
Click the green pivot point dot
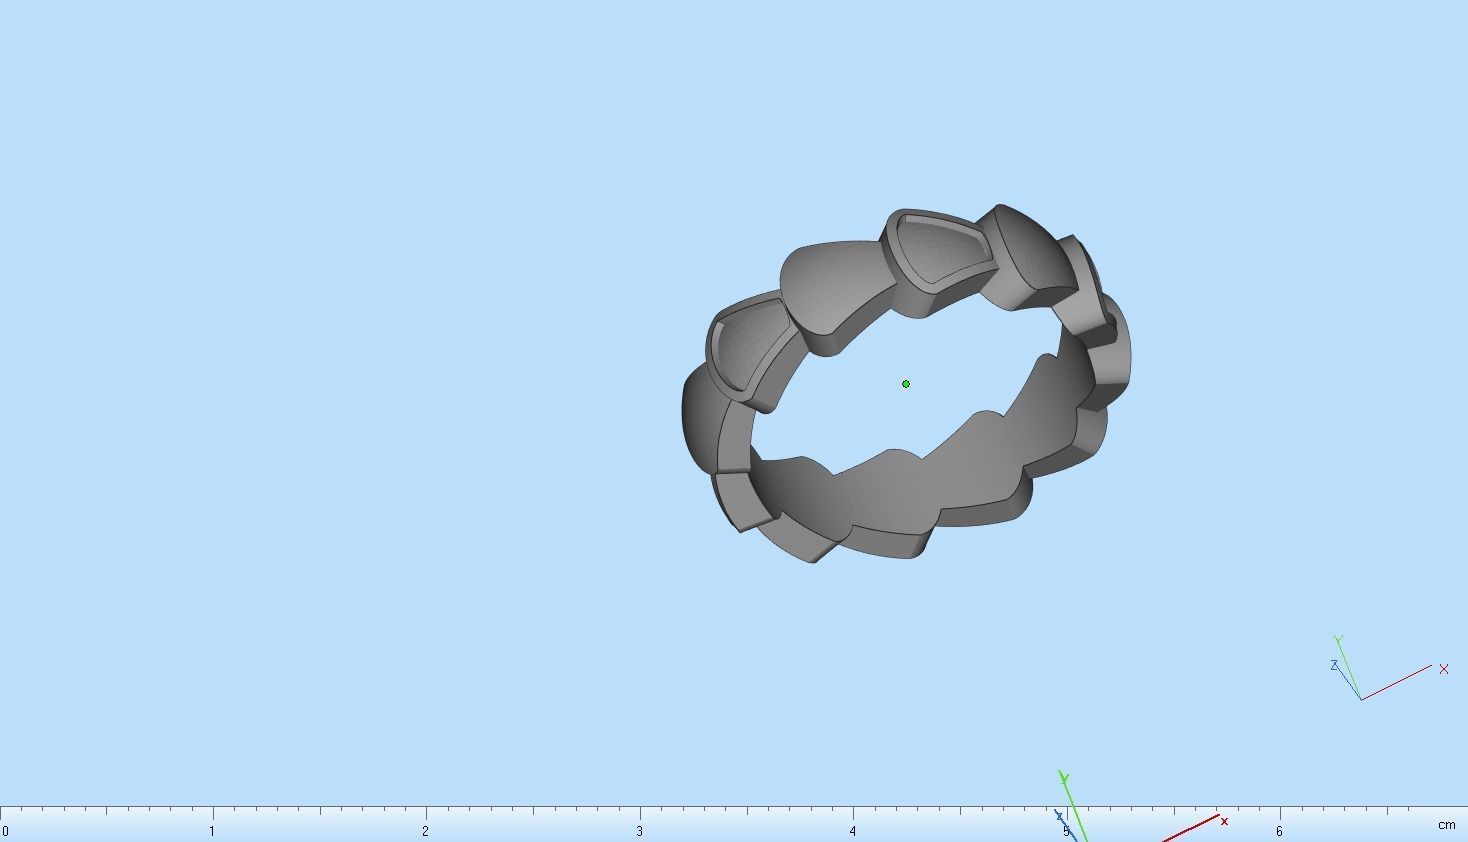(x=906, y=384)
